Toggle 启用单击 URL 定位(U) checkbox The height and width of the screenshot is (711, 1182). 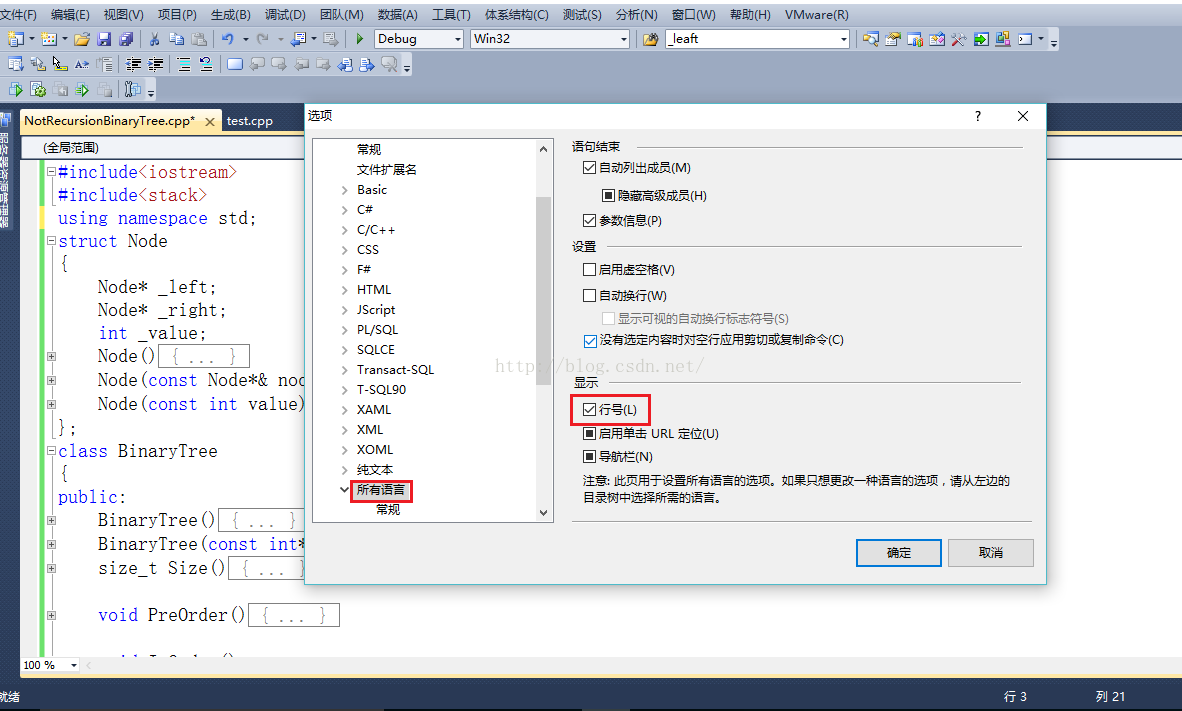click(589, 434)
